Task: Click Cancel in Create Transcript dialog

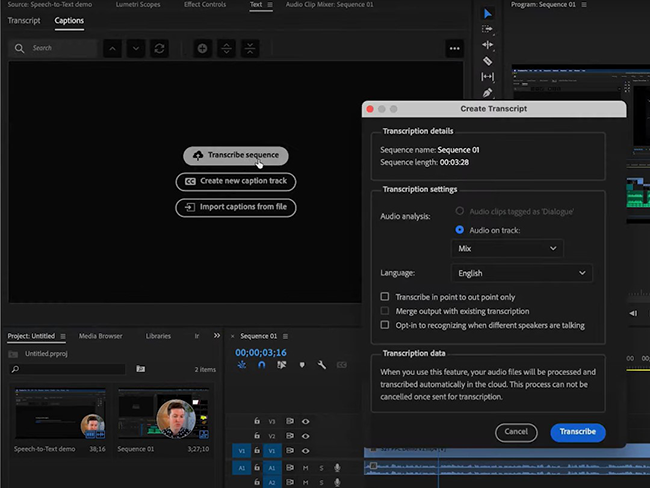Action: (x=516, y=432)
